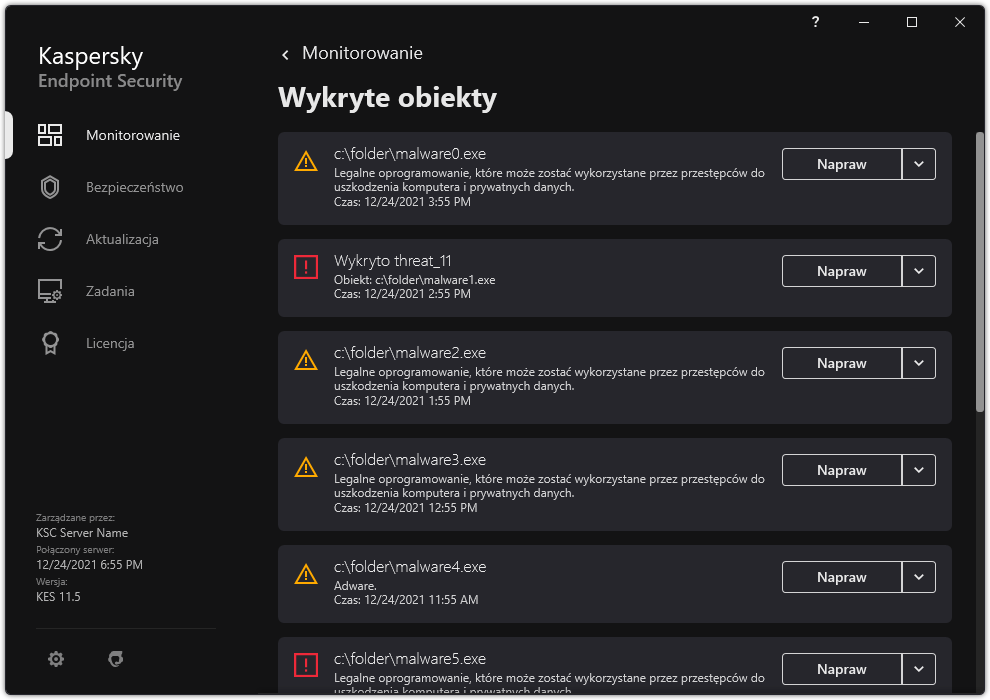Click the support icon beside the settings gear
The height and width of the screenshot is (700, 990).
tap(115, 659)
